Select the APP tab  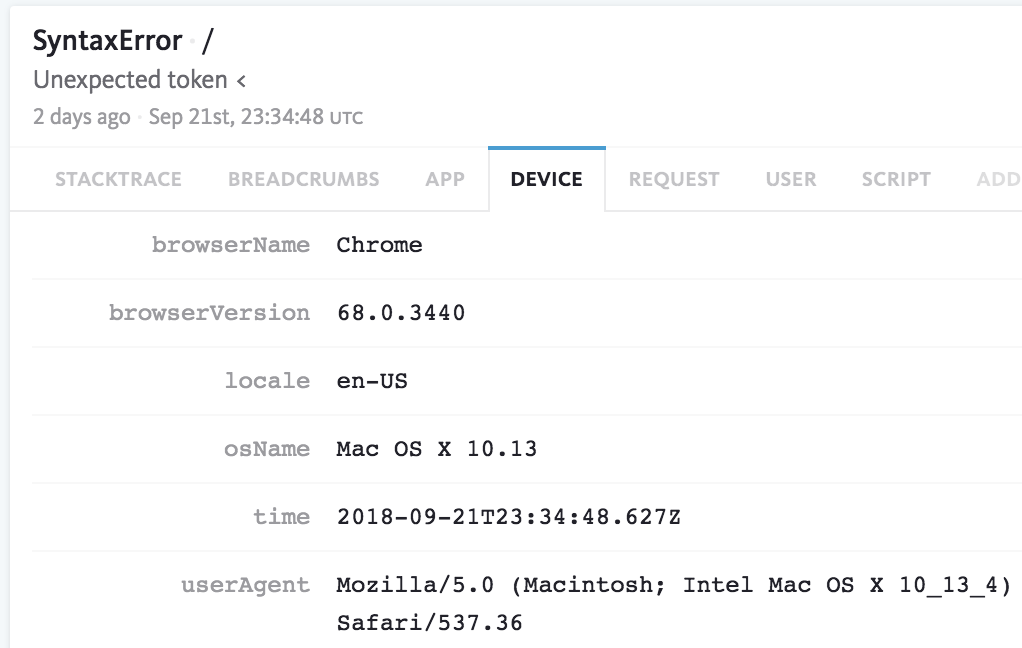tap(445, 179)
